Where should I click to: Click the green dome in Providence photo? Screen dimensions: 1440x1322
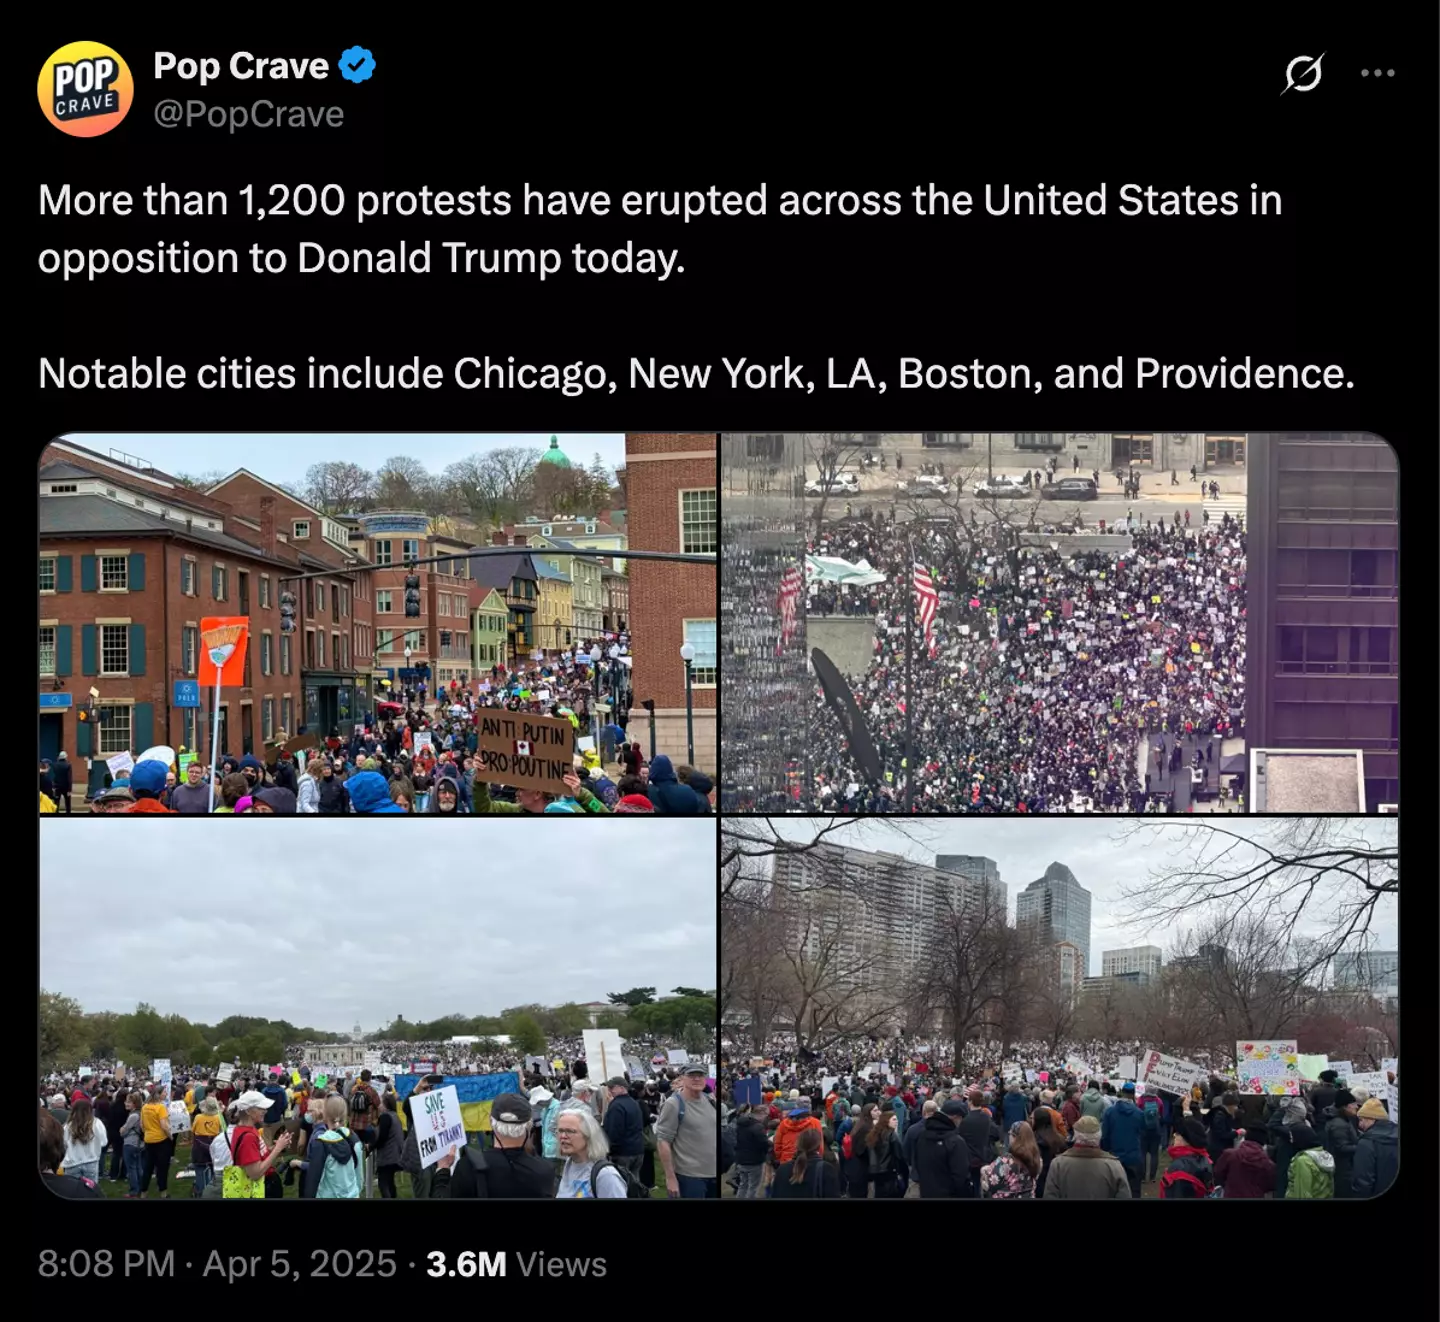click(555, 454)
